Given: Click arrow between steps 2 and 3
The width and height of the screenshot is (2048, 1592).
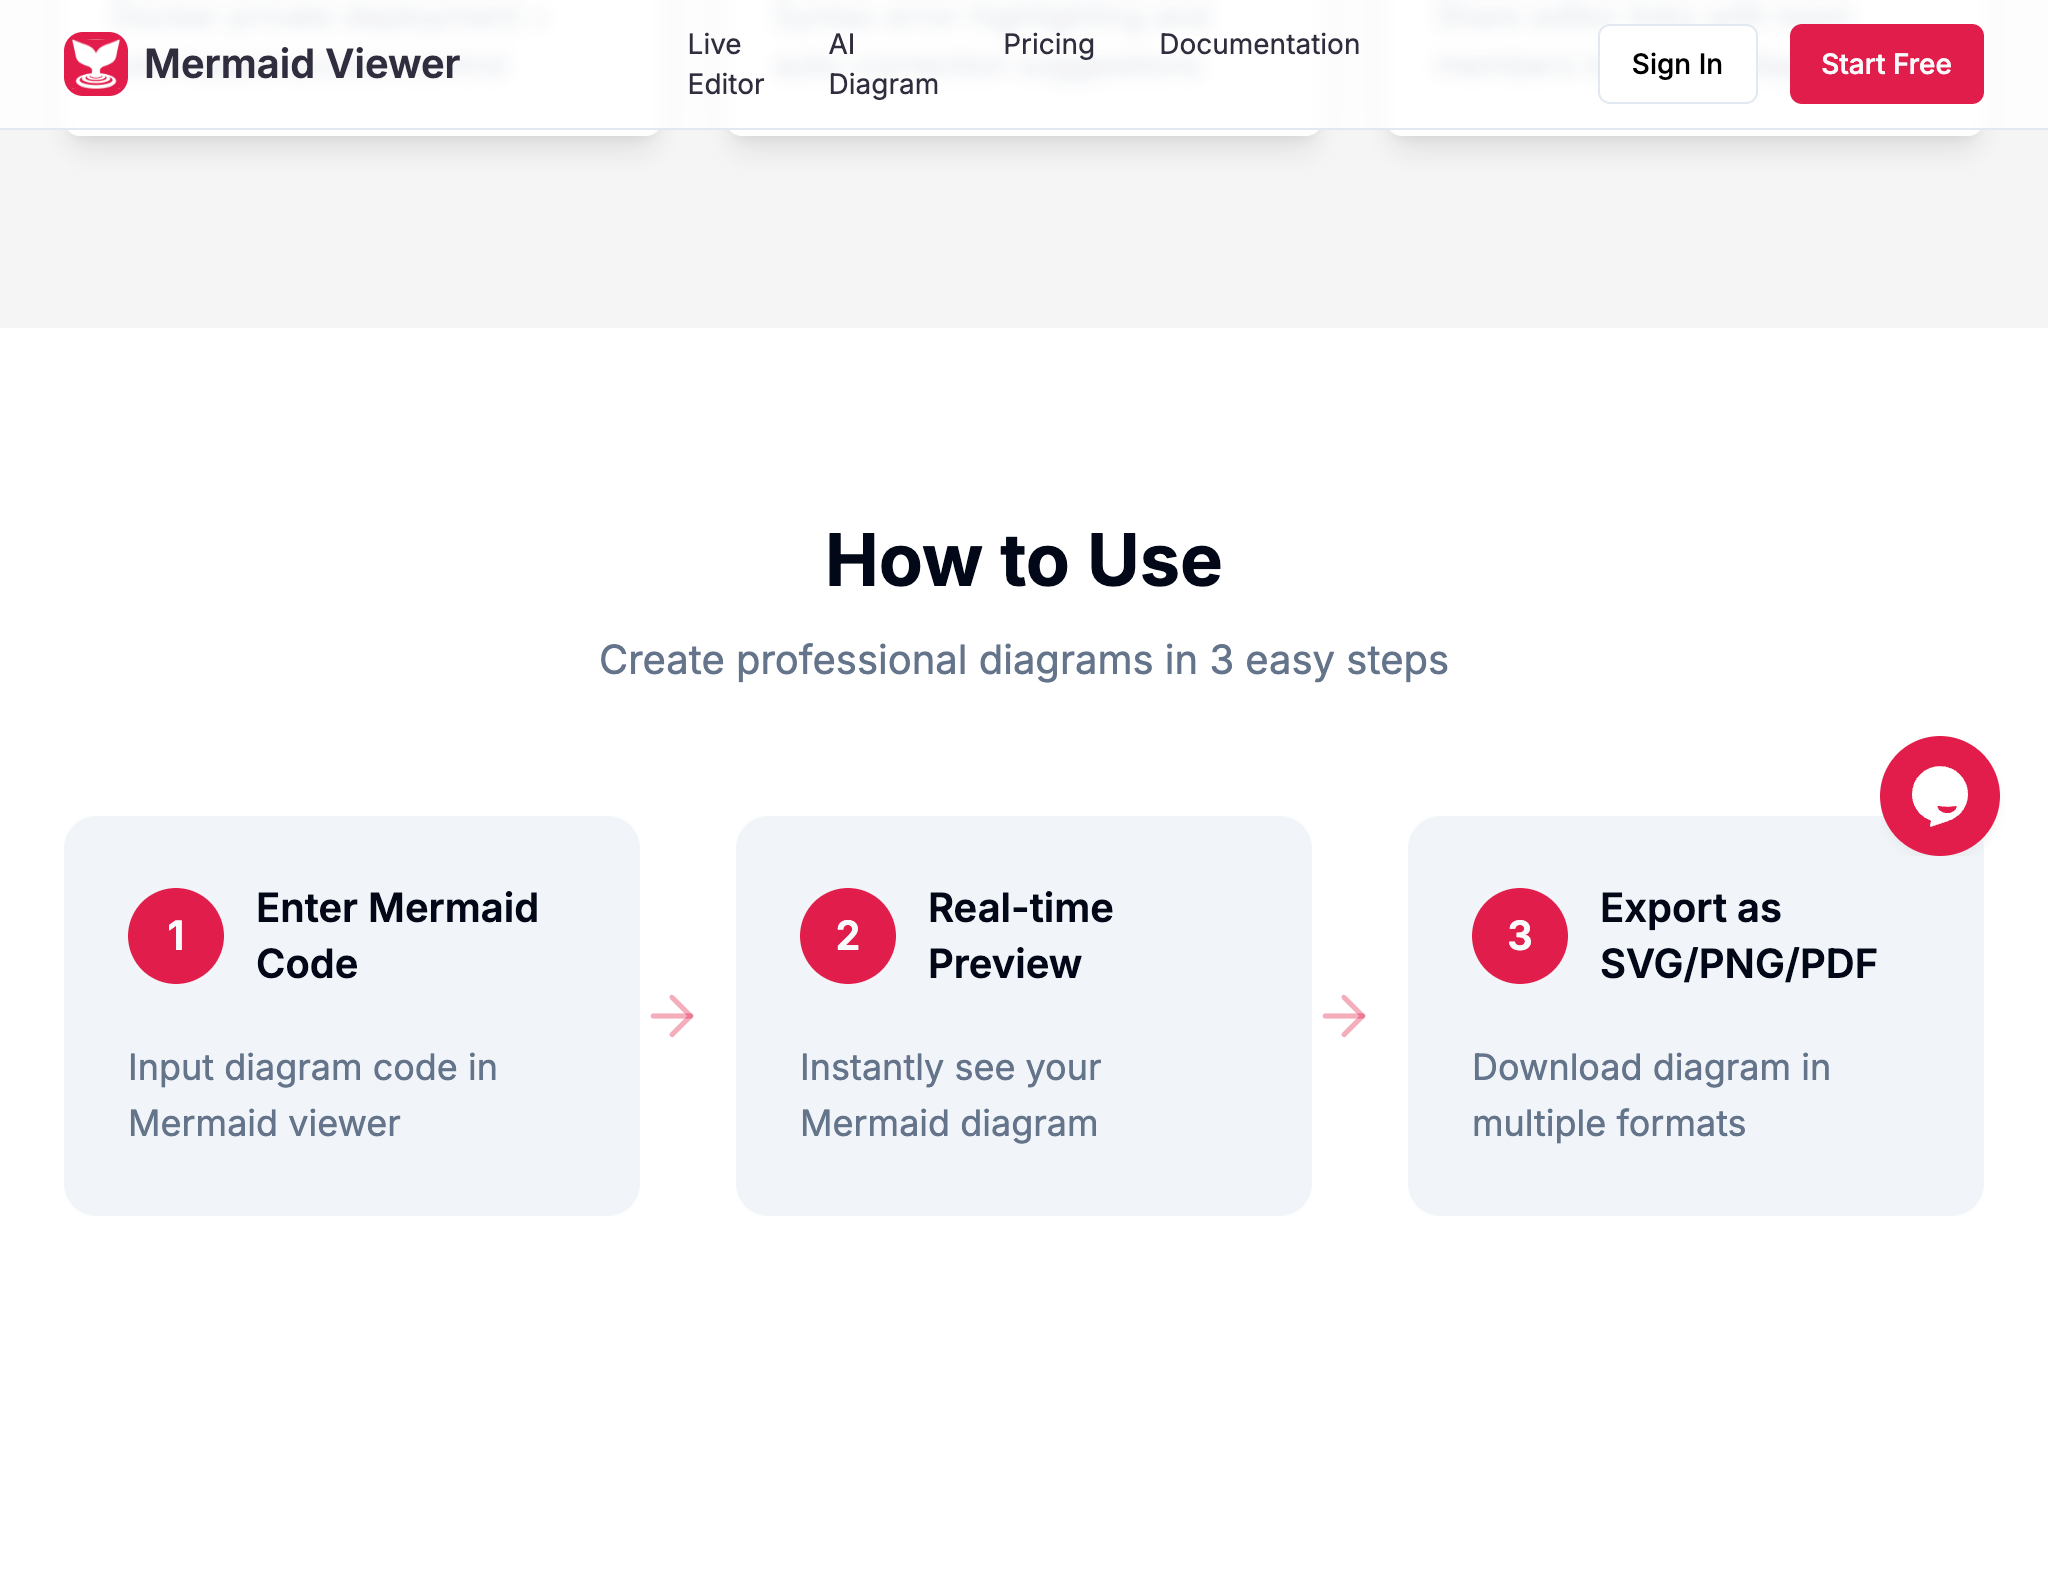Looking at the screenshot, I should [x=1344, y=1016].
